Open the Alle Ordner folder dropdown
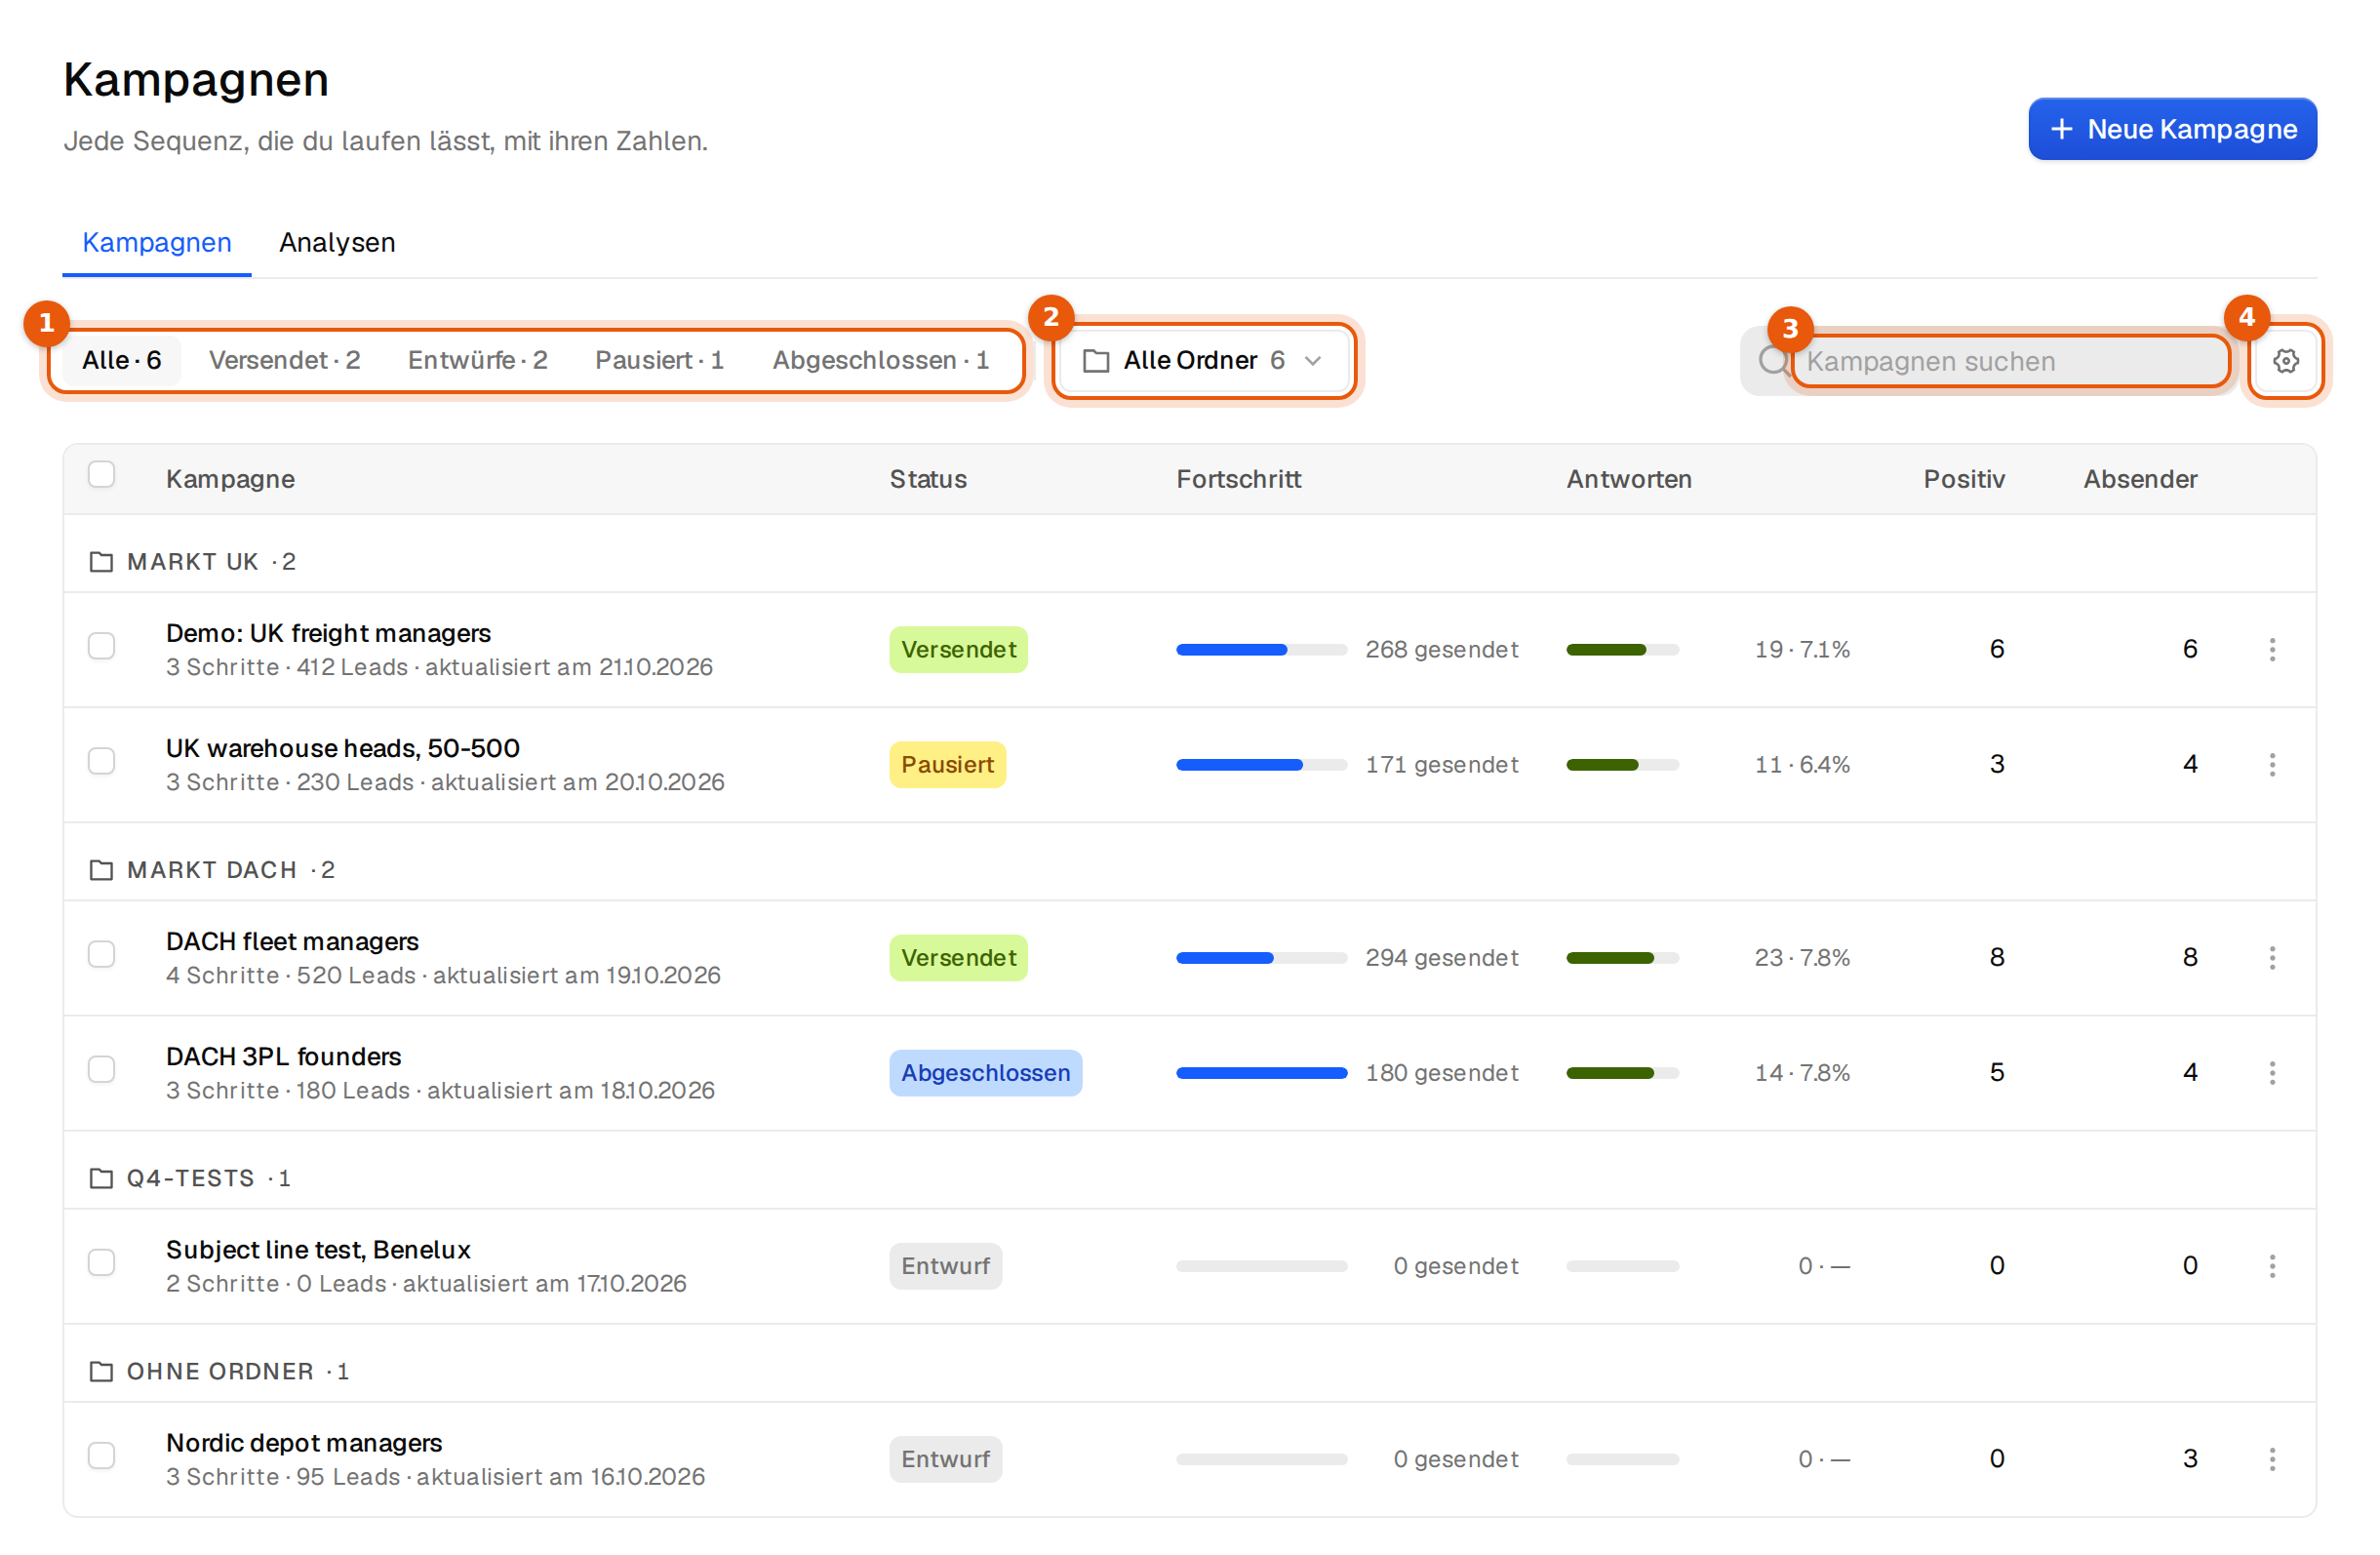 (x=1204, y=360)
